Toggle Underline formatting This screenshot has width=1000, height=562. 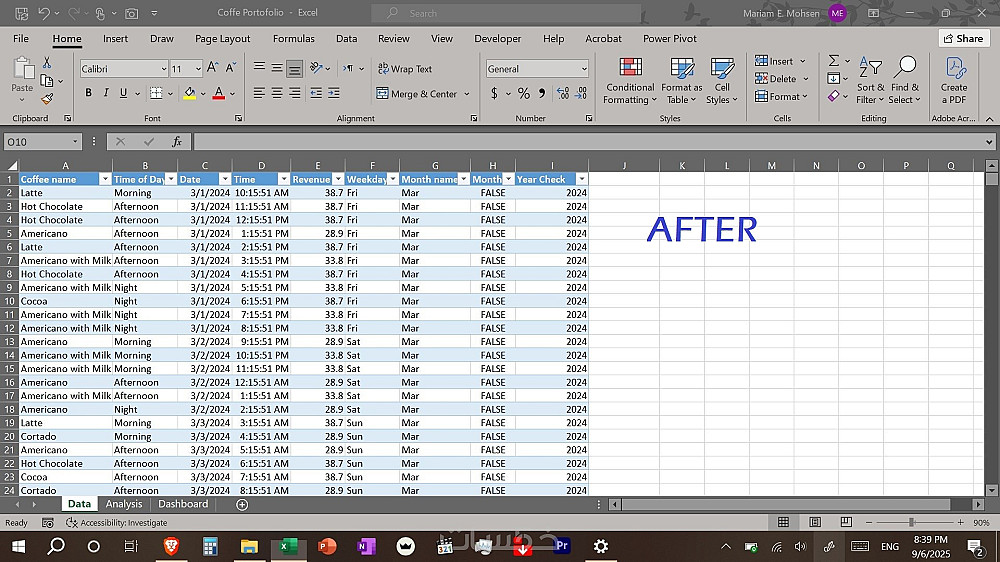(123, 93)
